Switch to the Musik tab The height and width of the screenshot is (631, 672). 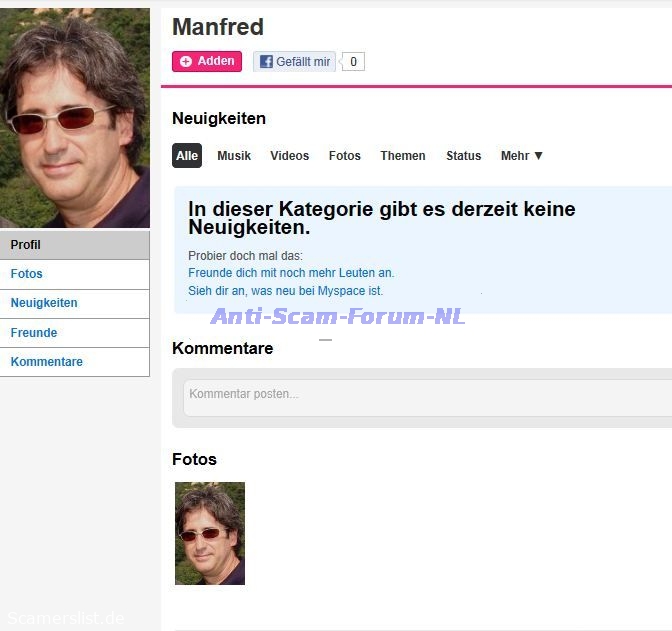coord(234,156)
